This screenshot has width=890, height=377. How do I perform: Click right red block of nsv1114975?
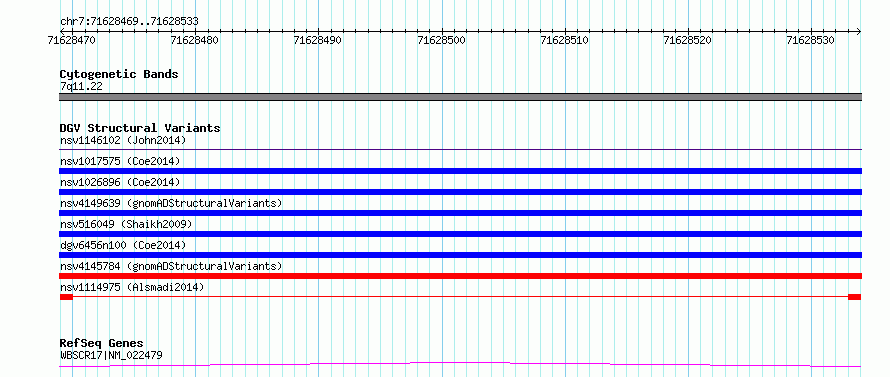855,297
